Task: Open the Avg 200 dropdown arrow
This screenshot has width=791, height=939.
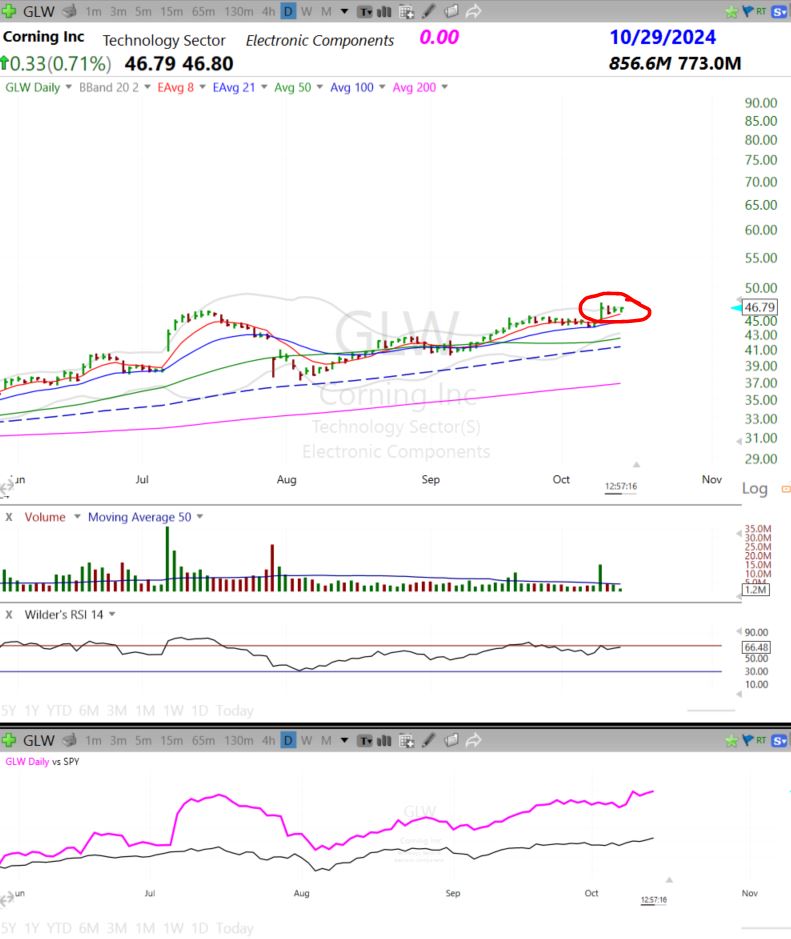Action: pos(445,87)
